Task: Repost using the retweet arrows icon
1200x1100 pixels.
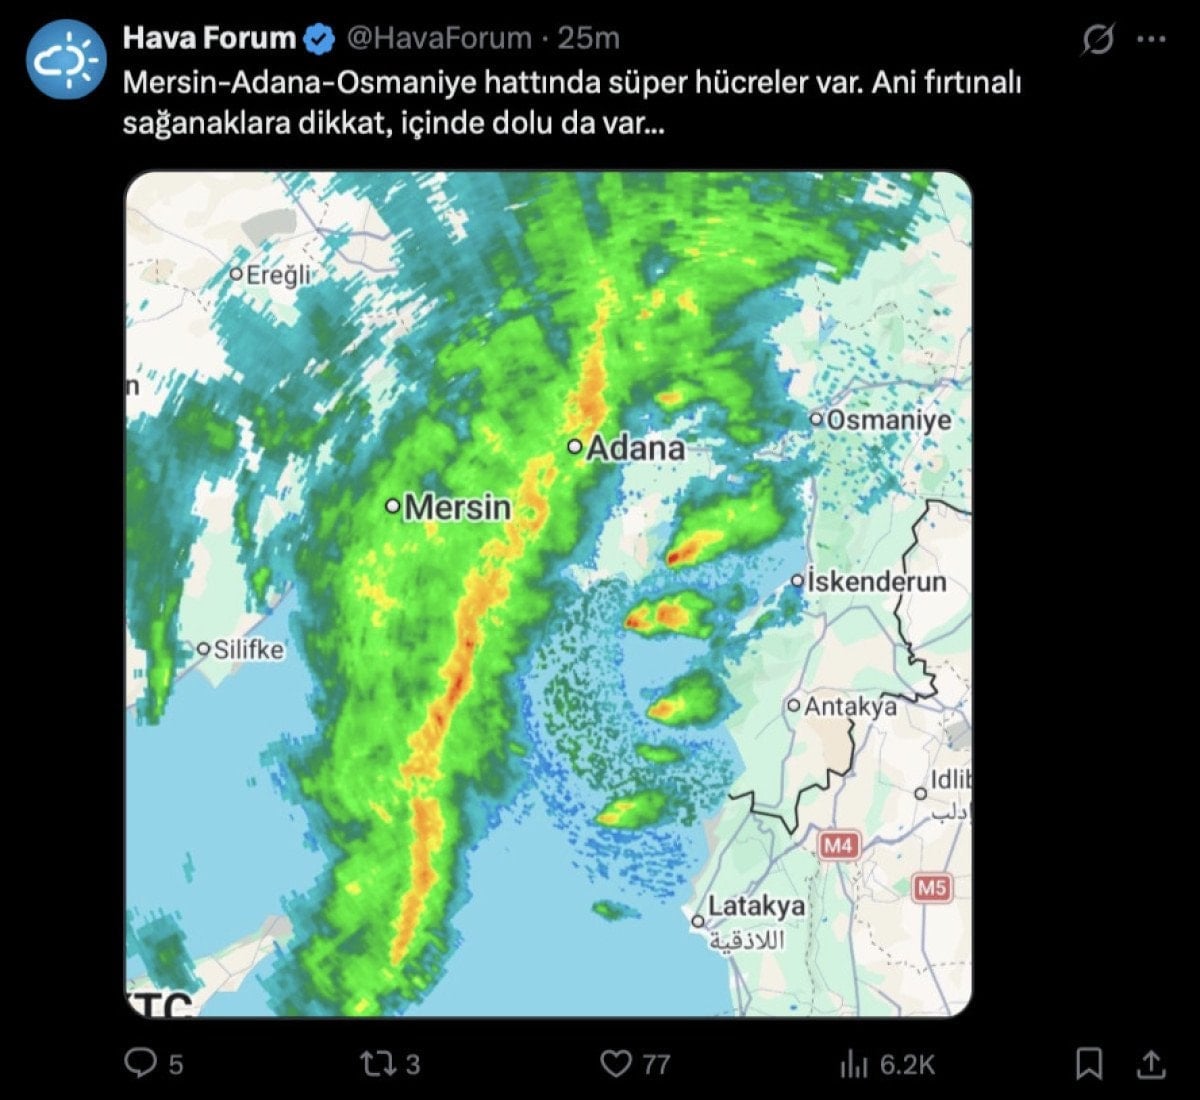Action: pyautogui.click(x=375, y=1063)
